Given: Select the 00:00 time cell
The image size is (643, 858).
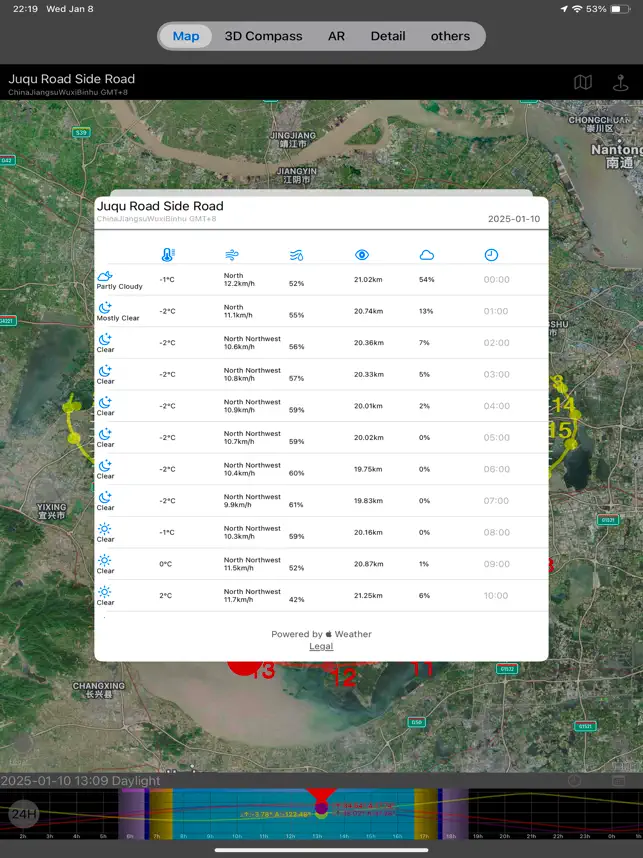Looking at the screenshot, I should (x=496, y=280).
